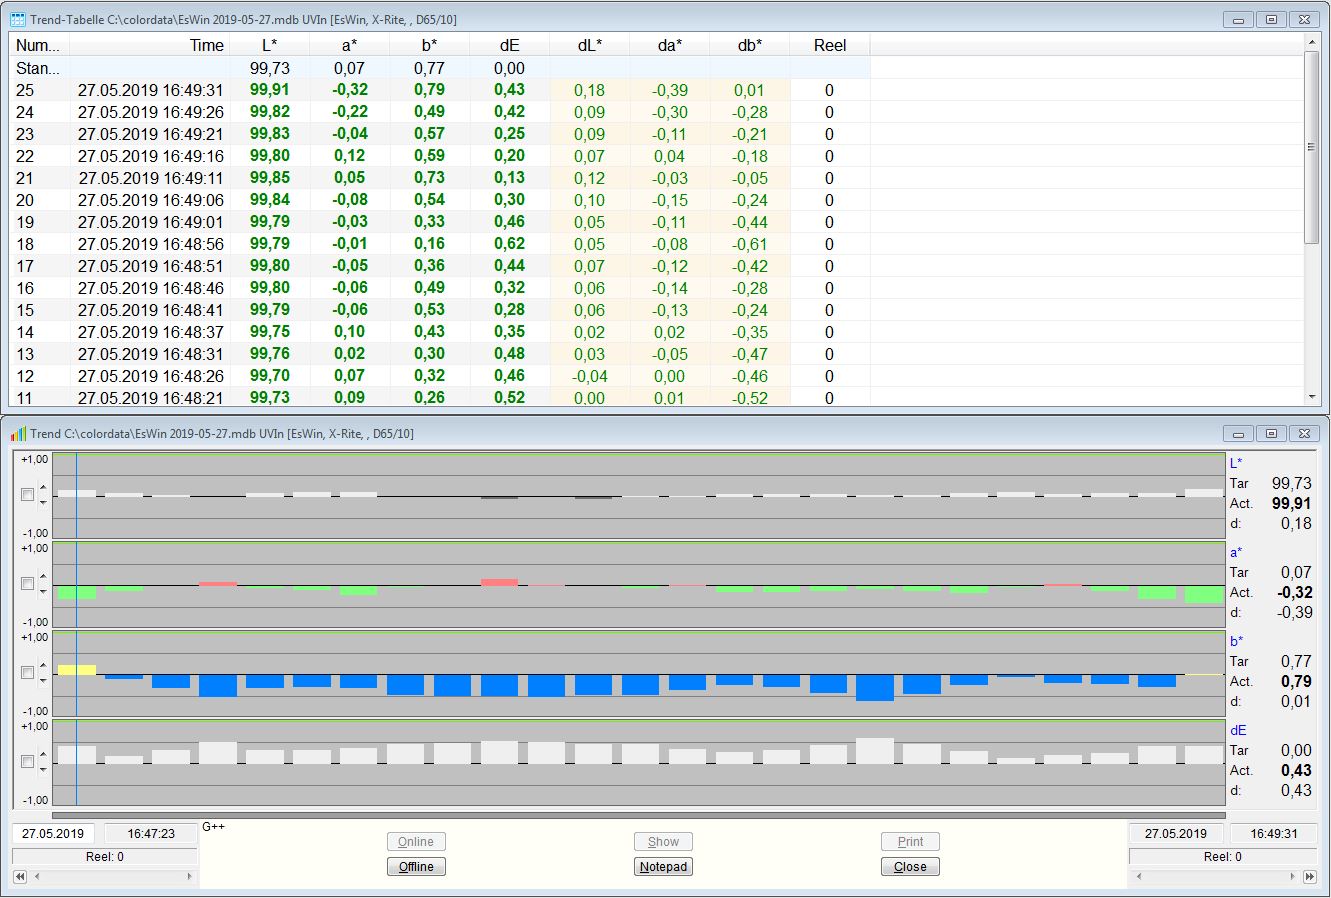
Task: Click the Print button
Action: click(x=910, y=842)
